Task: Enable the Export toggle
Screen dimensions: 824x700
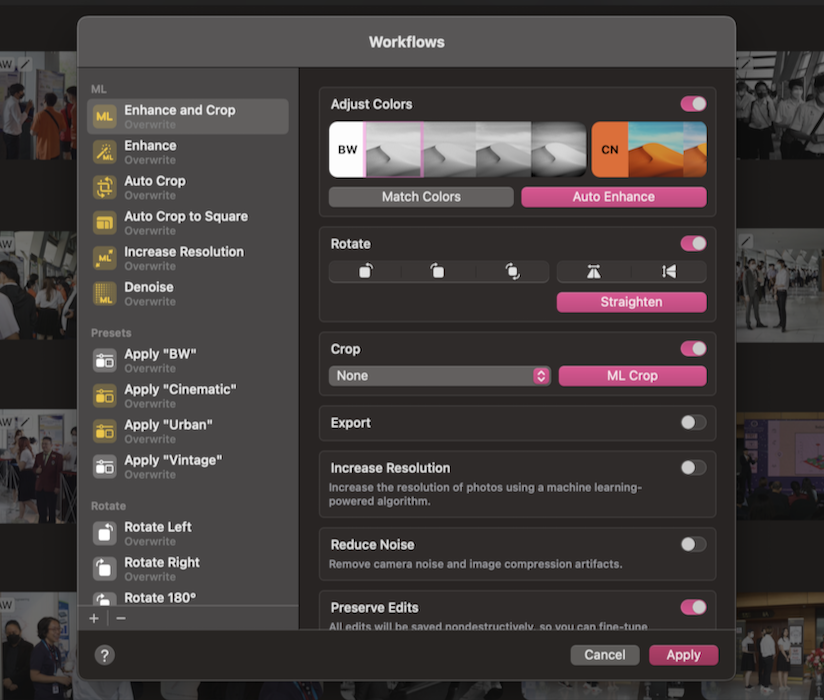Action: [x=693, y=423]
